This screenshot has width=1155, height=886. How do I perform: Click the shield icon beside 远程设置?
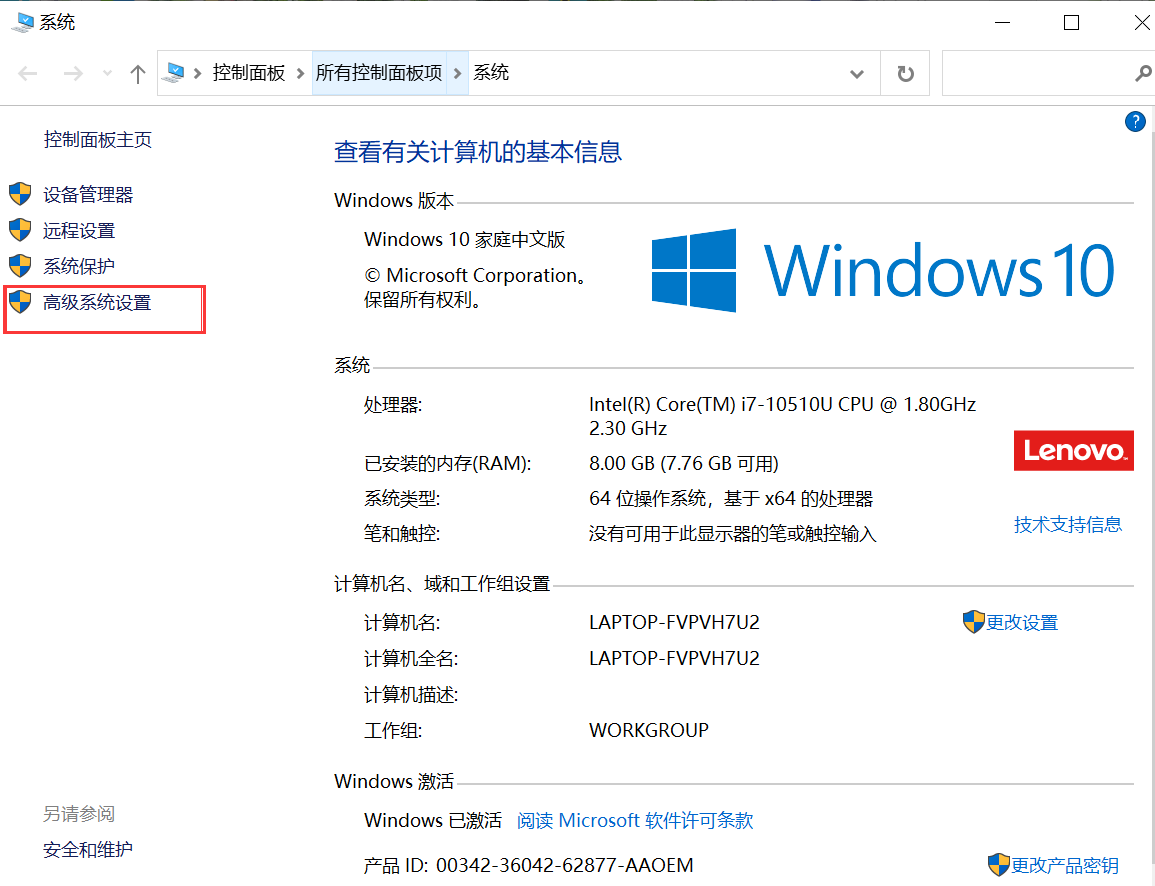tap(20, 230)
